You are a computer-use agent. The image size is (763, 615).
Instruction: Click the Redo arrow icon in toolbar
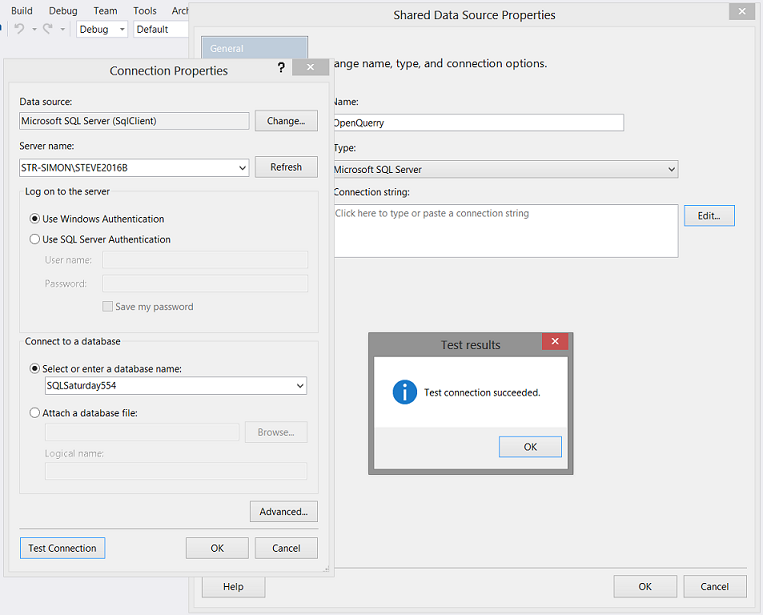tap(47, 29)
